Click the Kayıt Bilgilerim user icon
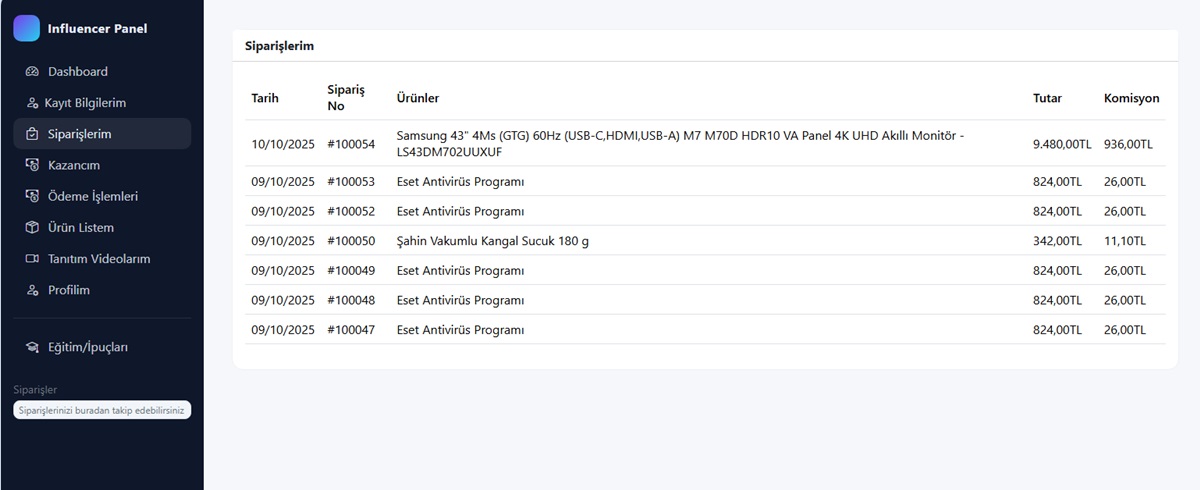 tap(32, 103)
